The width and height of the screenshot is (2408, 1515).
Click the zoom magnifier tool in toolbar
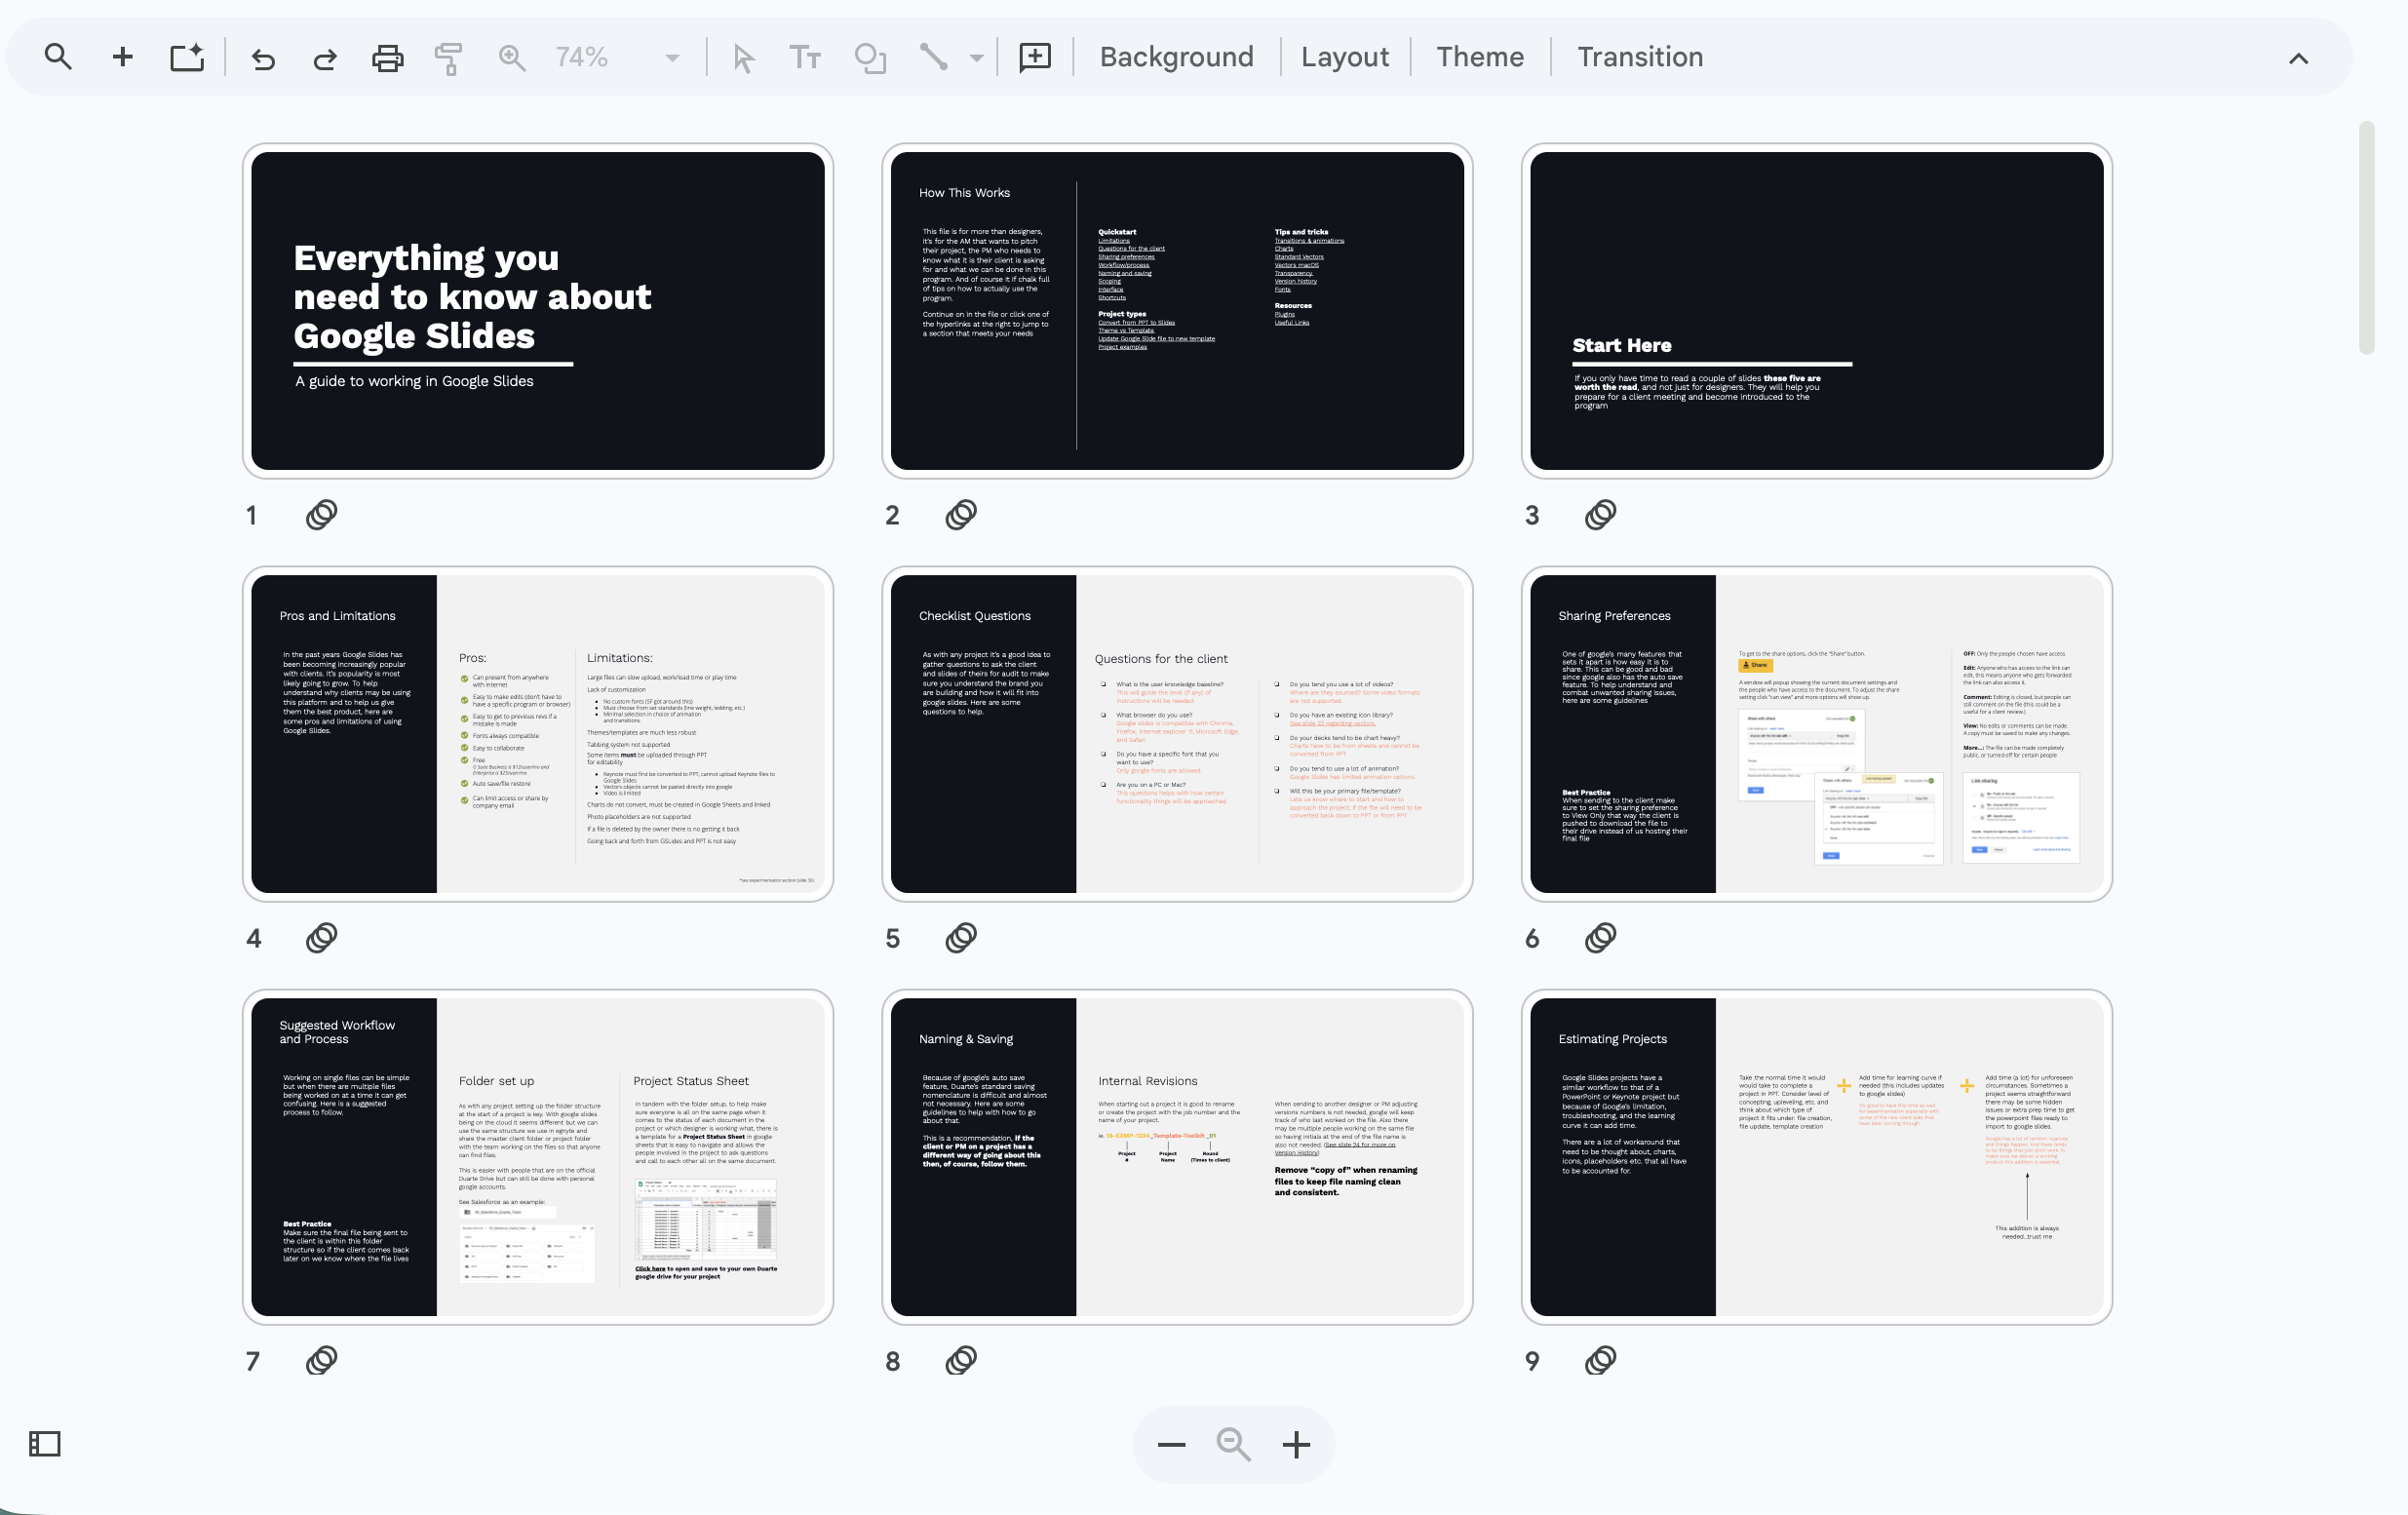tap(512, 58)
